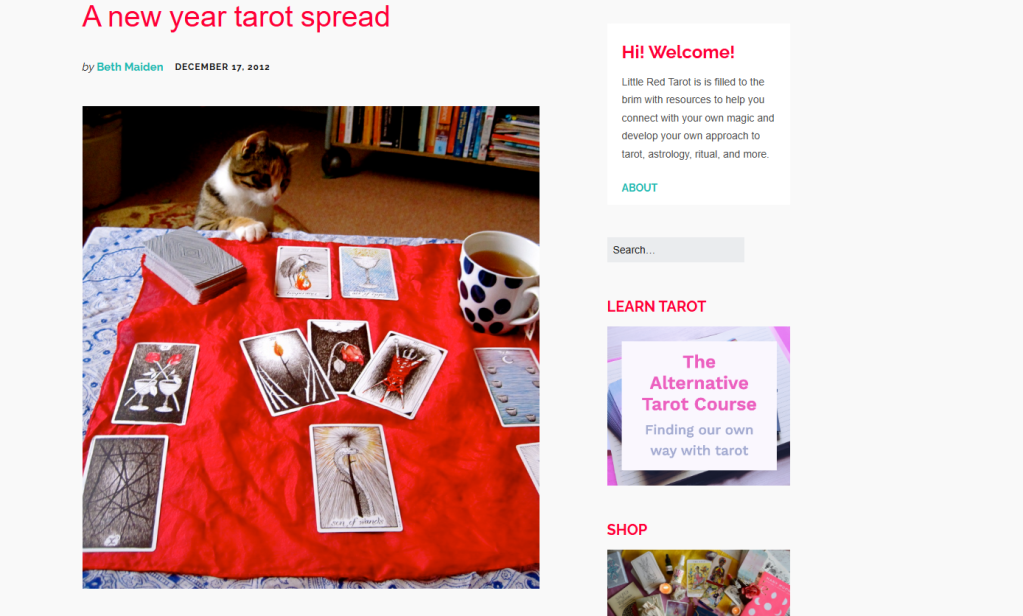The height and width of the screenshot is (616, 1023).
Task: Click the December 17, 2012 post date
Action: (x=222, y=67)
